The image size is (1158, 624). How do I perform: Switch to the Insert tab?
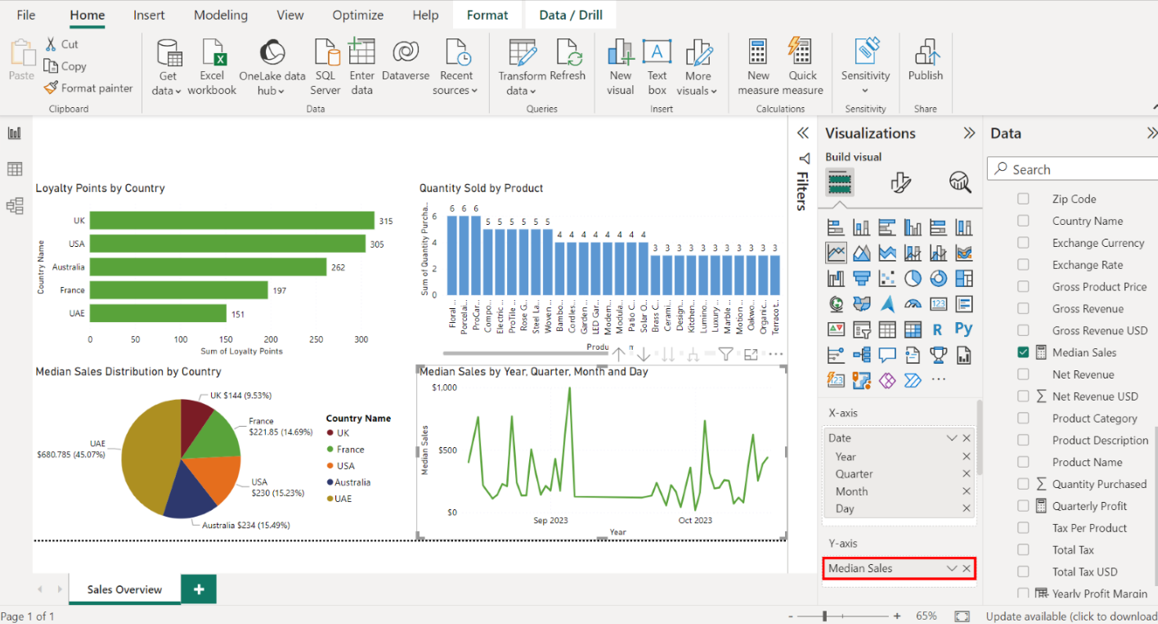click(x=150, y=15)
